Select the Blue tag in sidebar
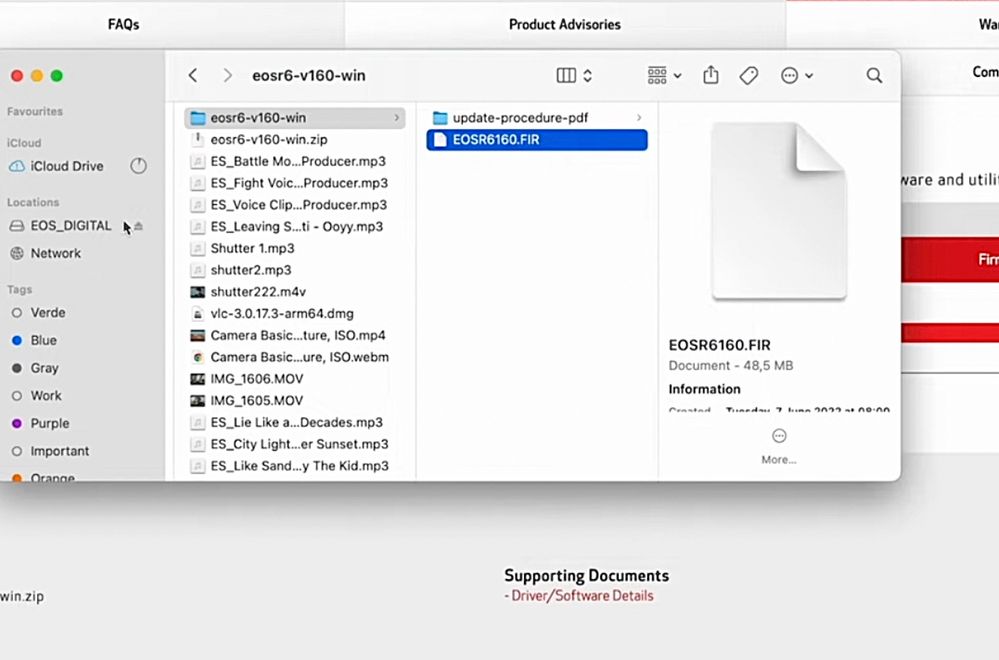The height and width of the screenshot is (660, 999). [44, 340]
